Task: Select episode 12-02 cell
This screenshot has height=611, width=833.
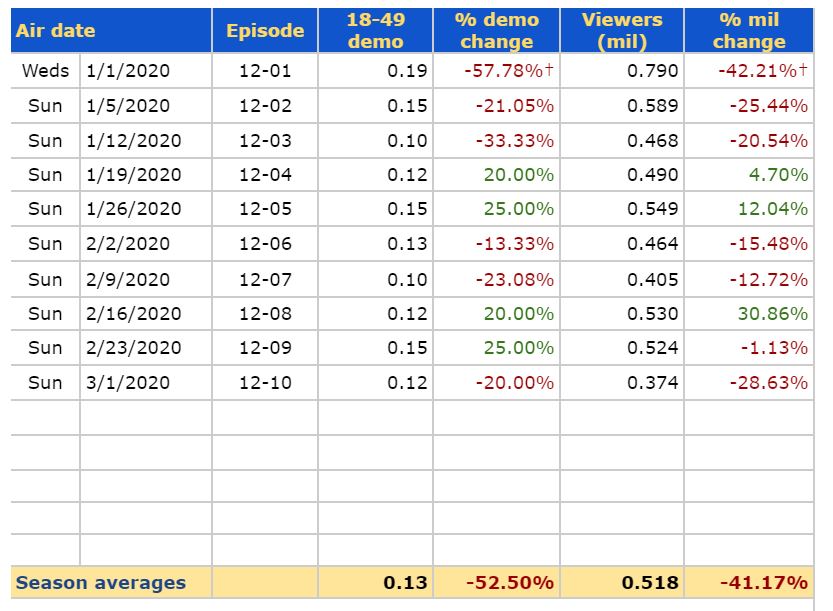Action: [266, 106]
